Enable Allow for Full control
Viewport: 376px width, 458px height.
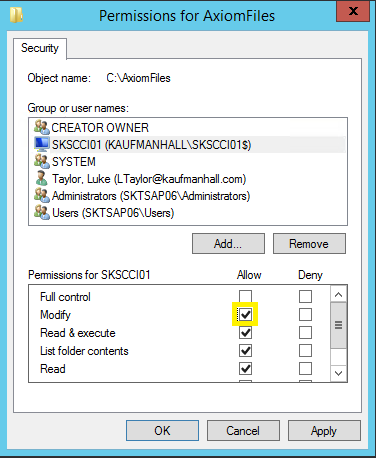[x=245, y=296]
